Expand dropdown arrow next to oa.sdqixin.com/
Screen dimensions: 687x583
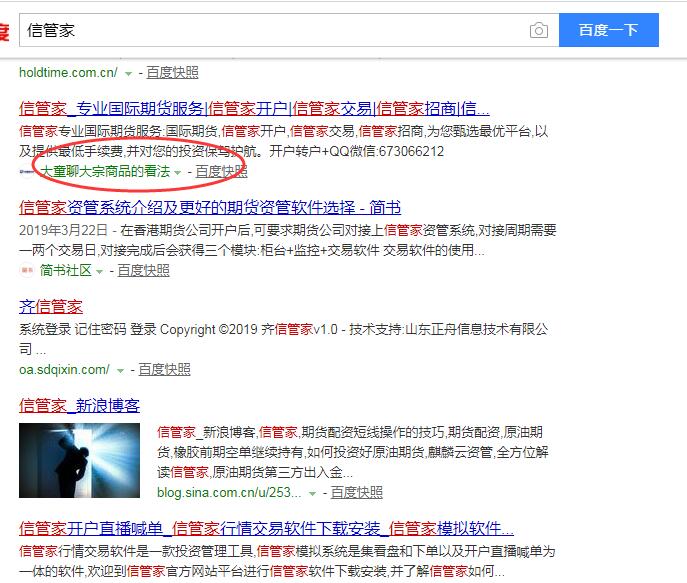point(120,371)
